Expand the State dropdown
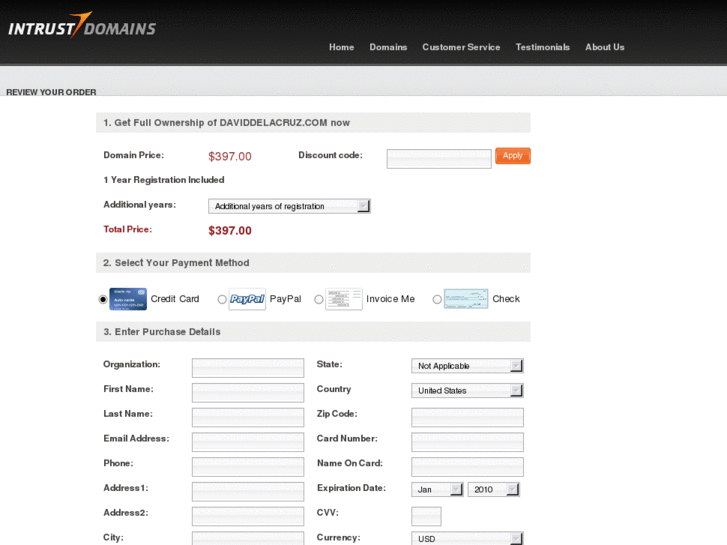The height and width of the screenshot is (545, 727). pos(467,366)
